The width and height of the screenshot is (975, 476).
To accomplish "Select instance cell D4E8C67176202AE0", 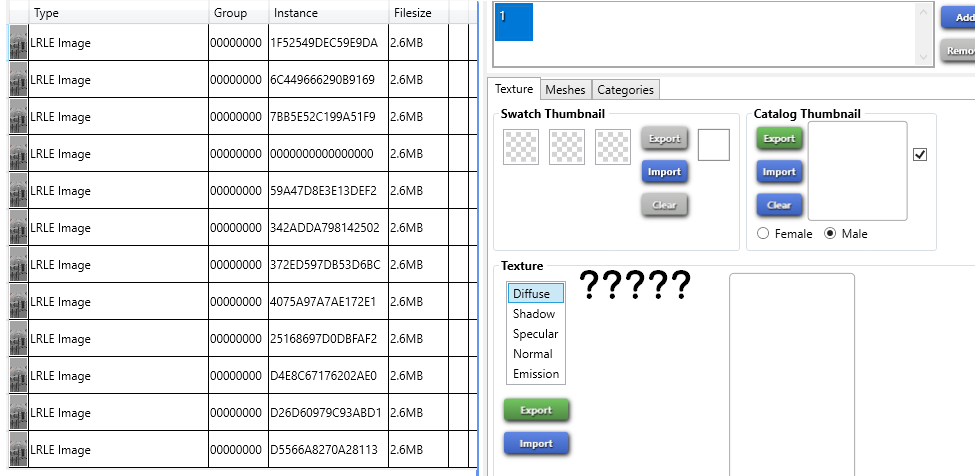I will pos(328,375).
